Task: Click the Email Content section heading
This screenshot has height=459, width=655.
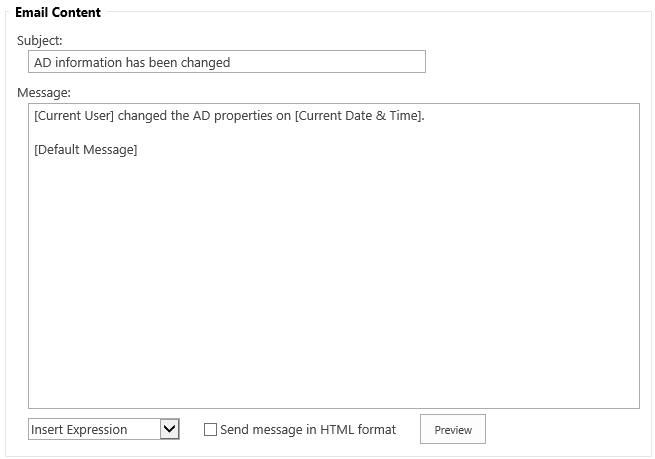Action: point(58,13)
